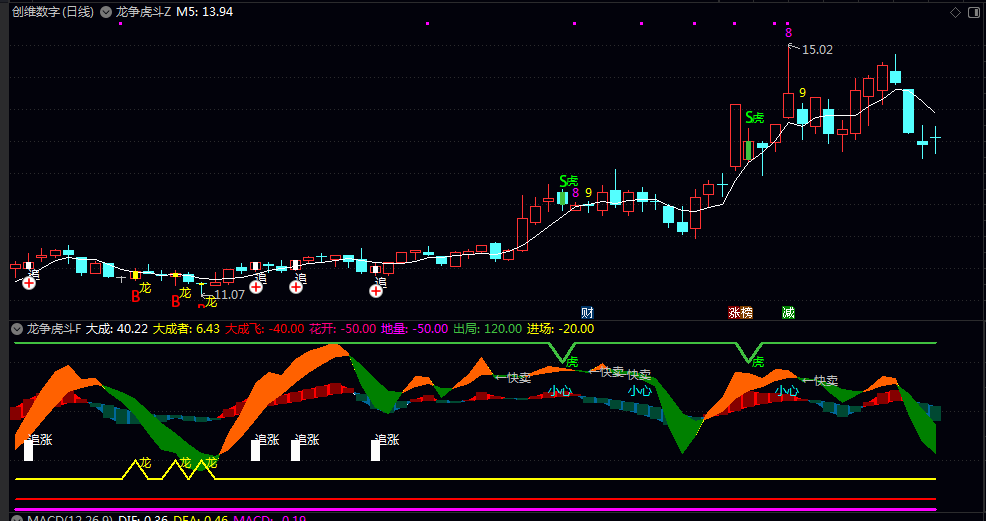Screen dimensions: 986x521
Task: Click the rightmost red plus circle marker
Action: pyautogui.click(x=376, y=290)
